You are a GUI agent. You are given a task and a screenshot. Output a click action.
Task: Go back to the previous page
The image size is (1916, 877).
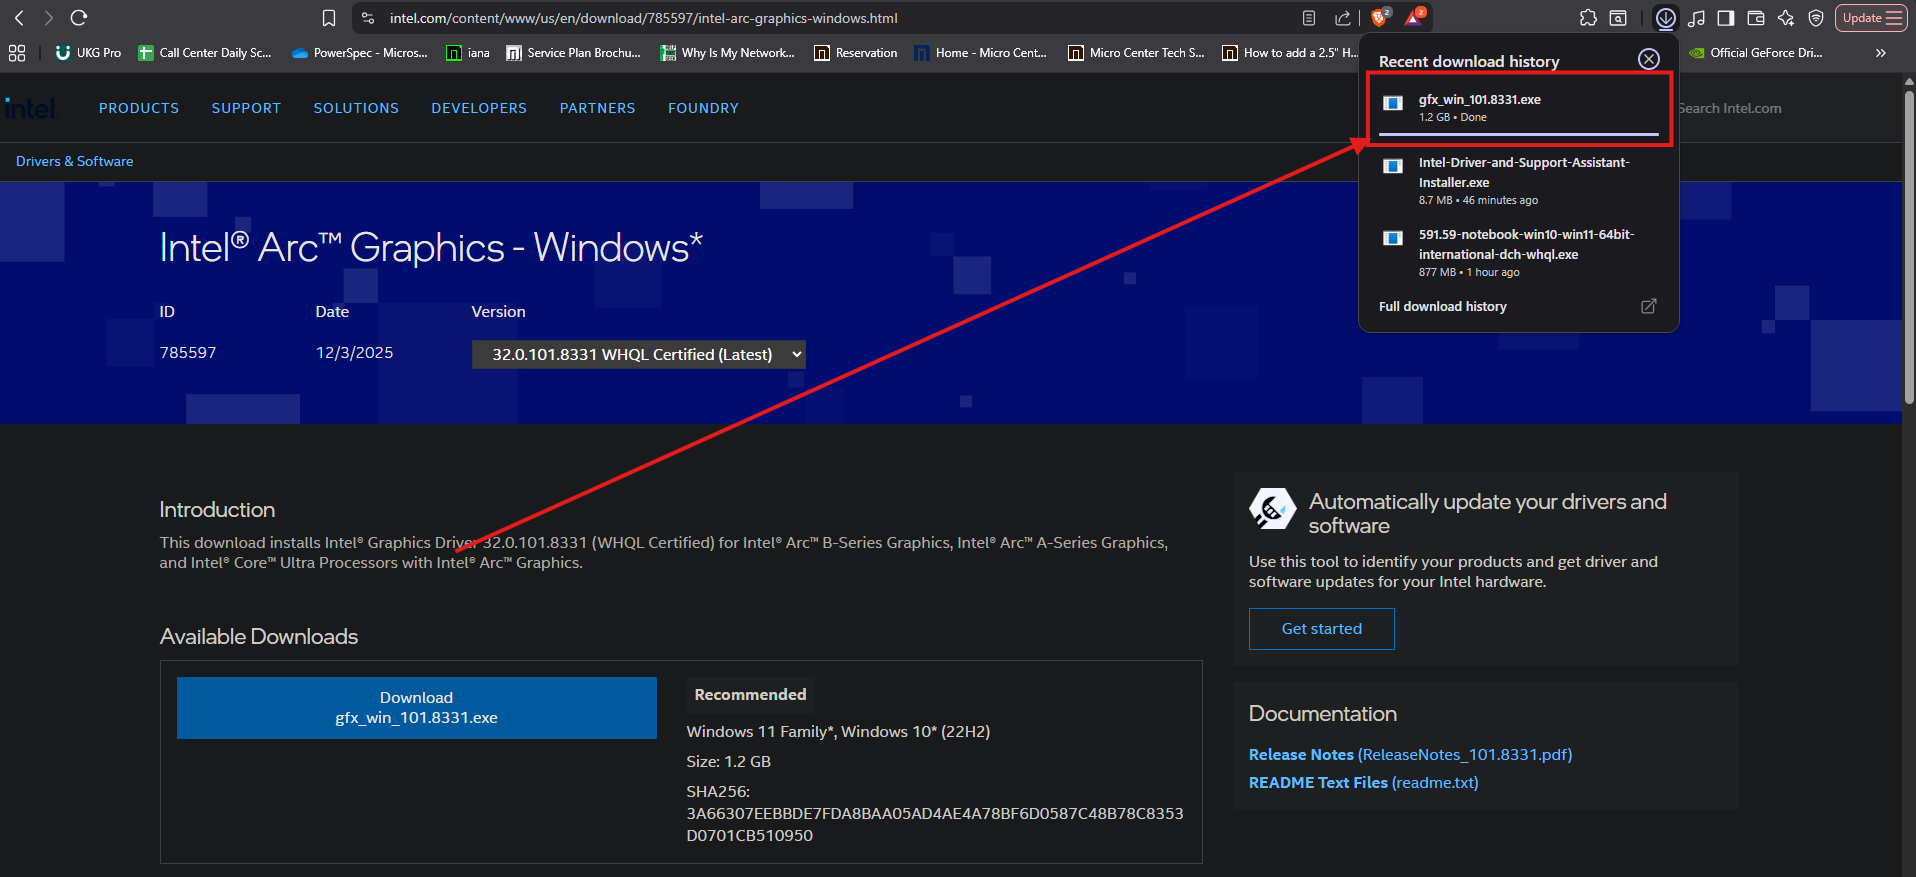[19, 18]
